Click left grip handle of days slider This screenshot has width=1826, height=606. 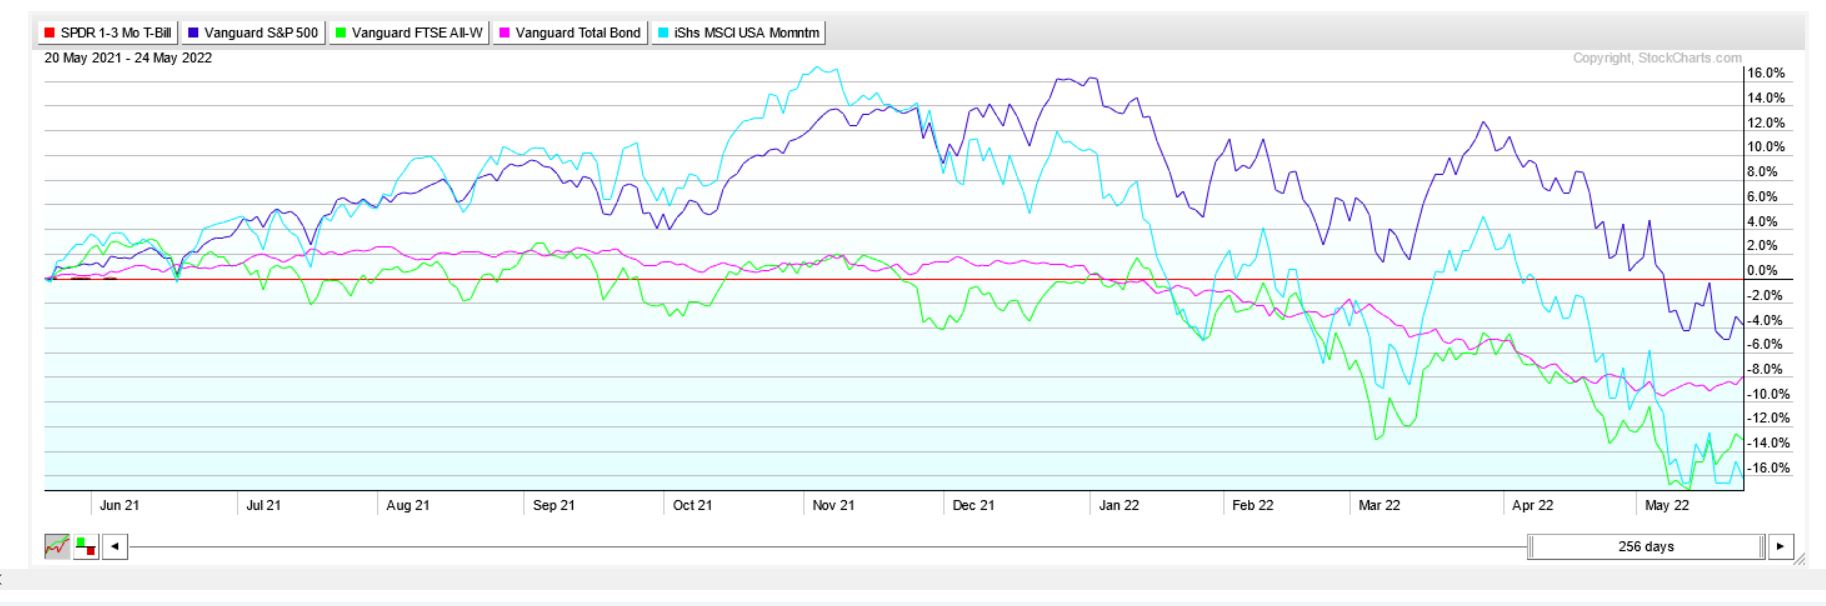1531,547
